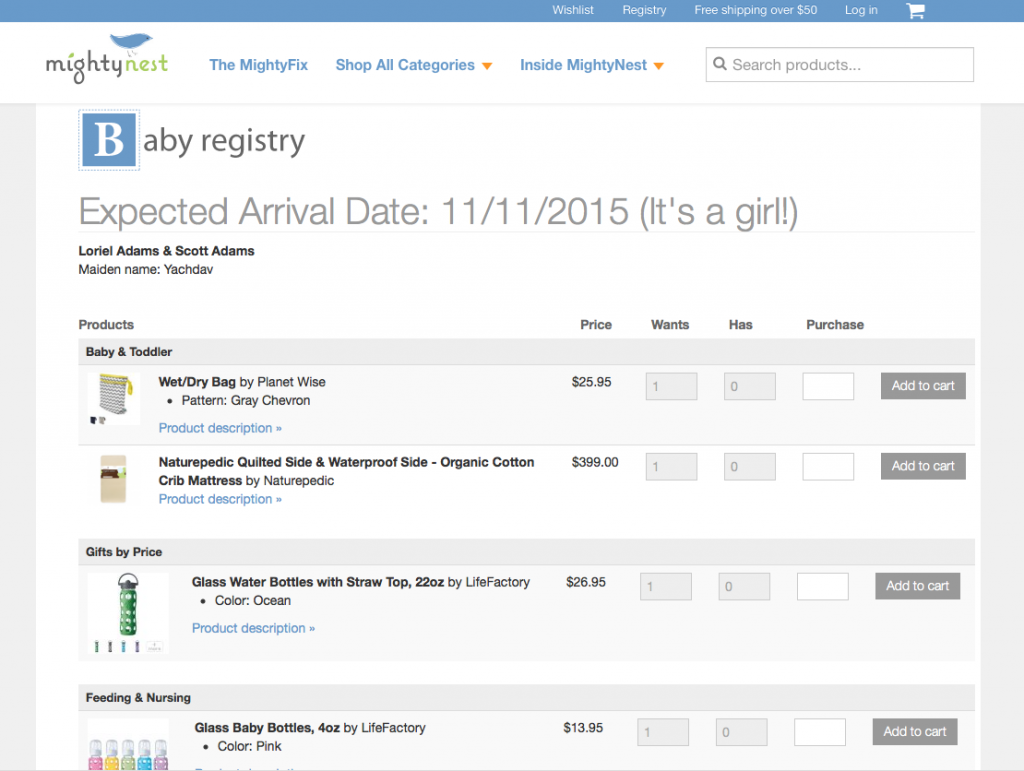The width and height of the screenshot is (1024, 771).
Task: Click 'Wet/Dry Bag' product title
Action: coord(197,382)
